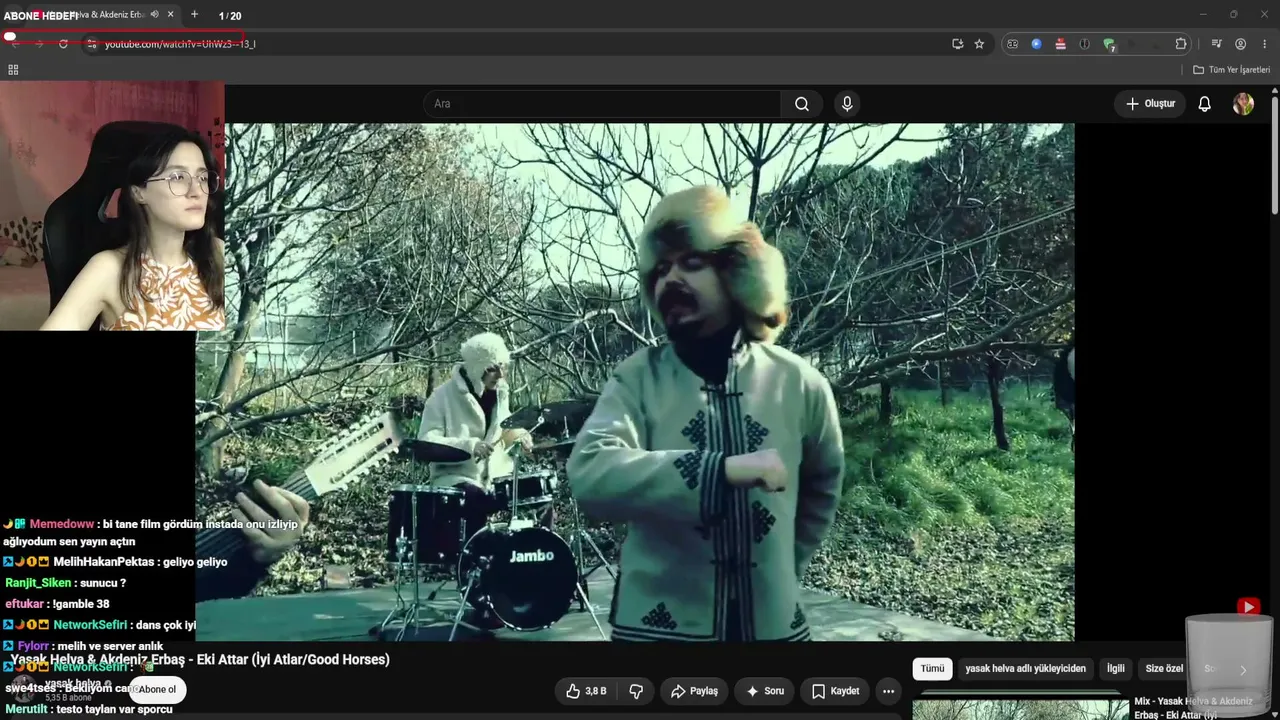
Task: Open the Chrome three-dot menu
Action: point(1264,44)
